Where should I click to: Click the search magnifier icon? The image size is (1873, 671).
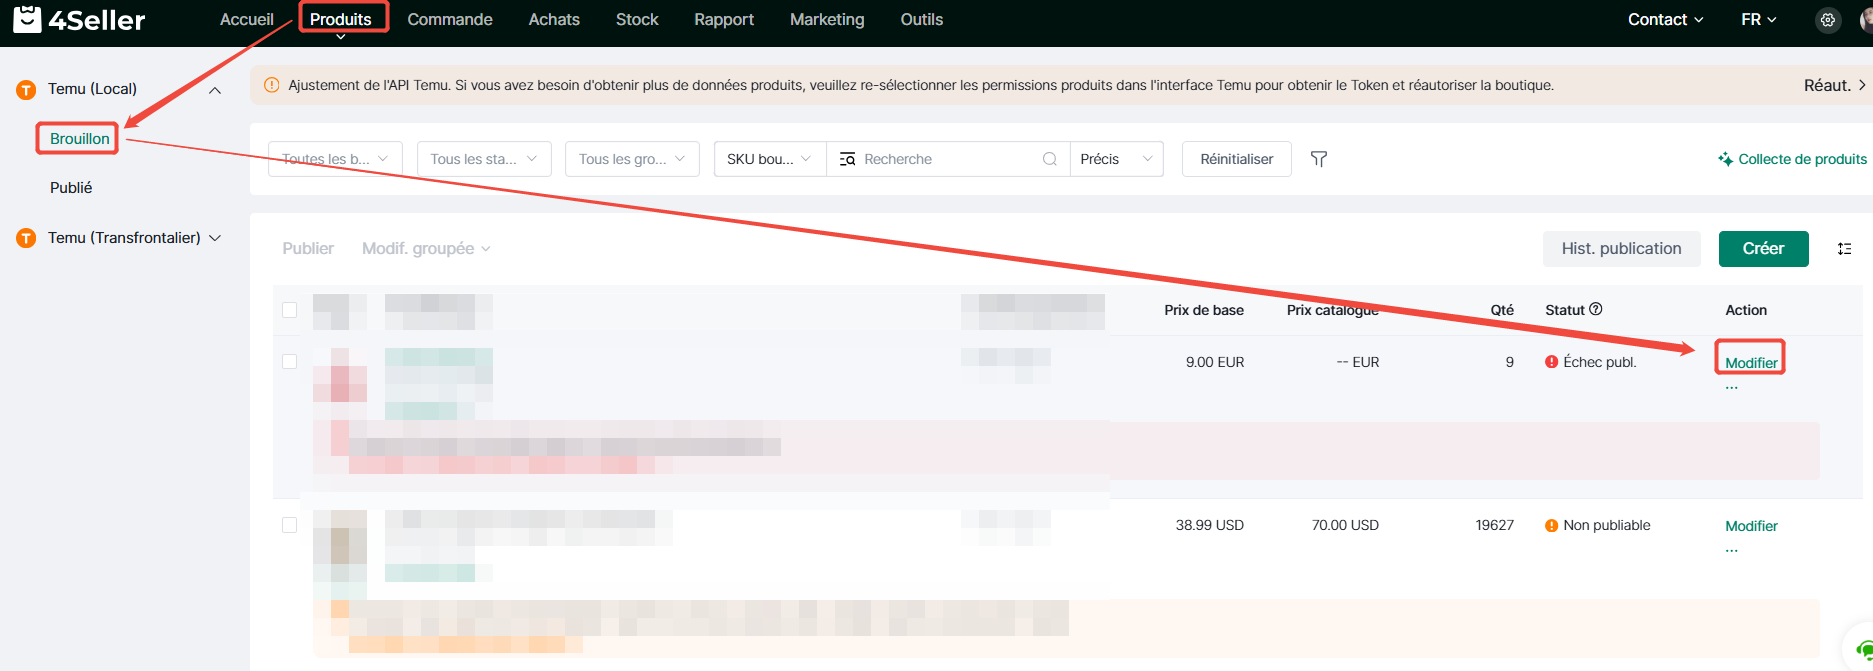click(1050, 159)
